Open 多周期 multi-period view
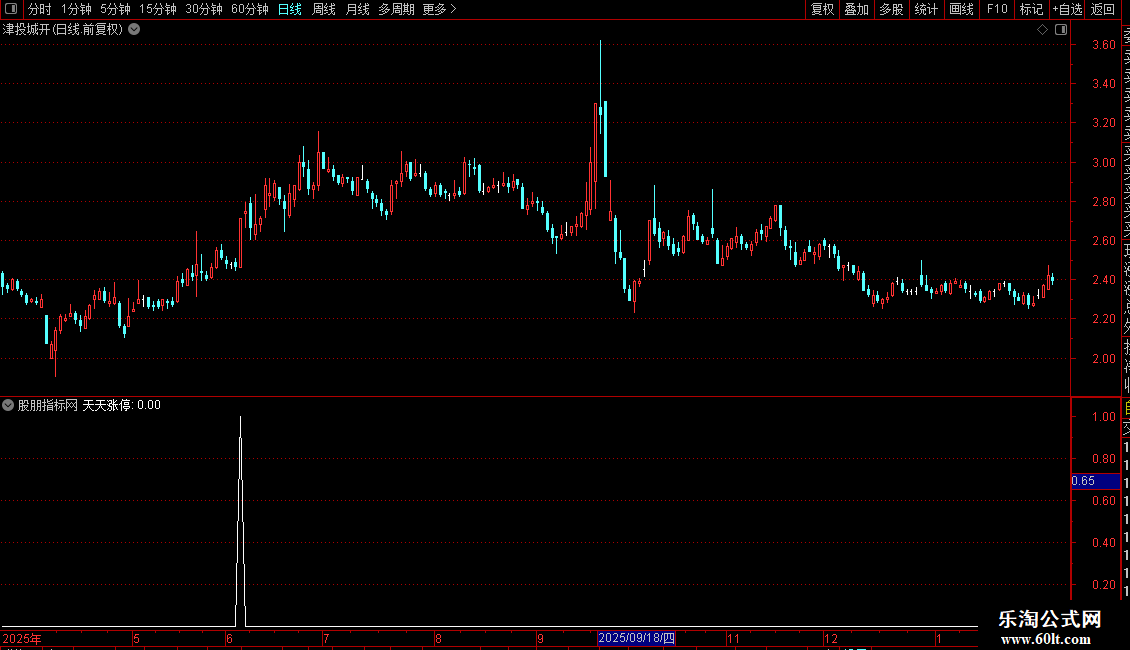Viewport: 1130px width, 650px height. click(x=396, y=9)
